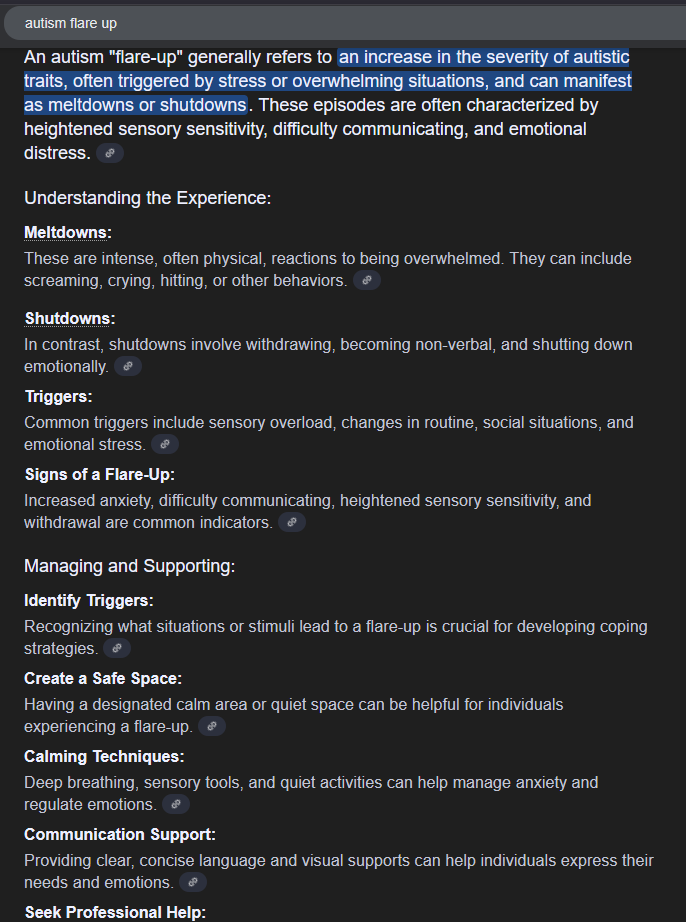Open source link icon after Signs of a Flare-Up
The height and width of the screenshot is (922, 686).
(x=292, y=522)
